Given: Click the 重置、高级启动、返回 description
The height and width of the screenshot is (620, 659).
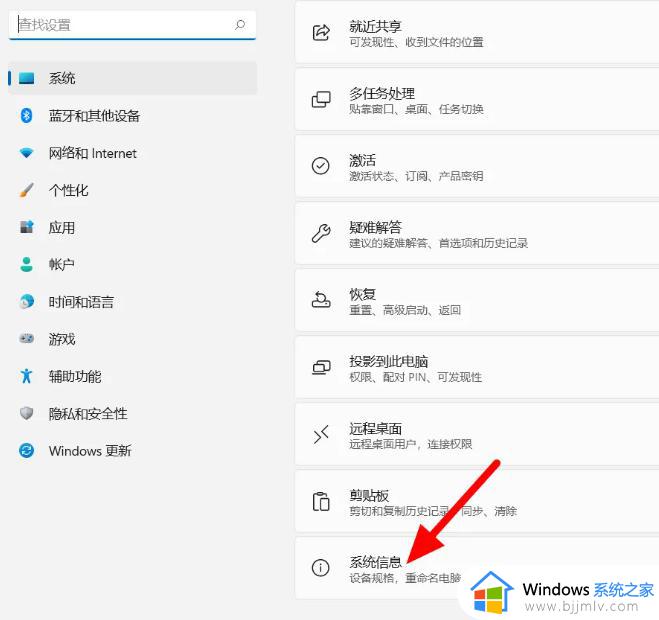Looking at the screenshot, I should 405,310.
